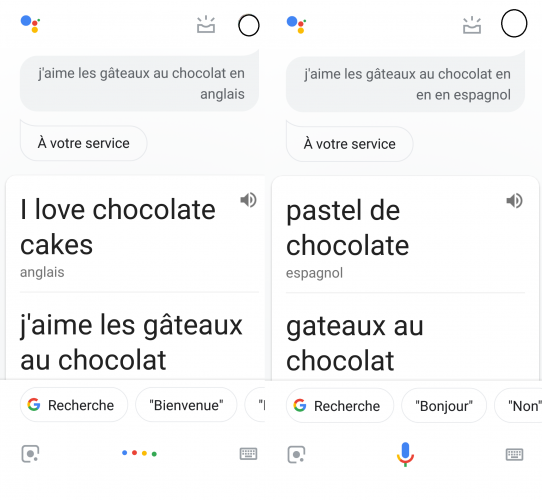Tap the Recherche chip in left screen

[74, 405]
